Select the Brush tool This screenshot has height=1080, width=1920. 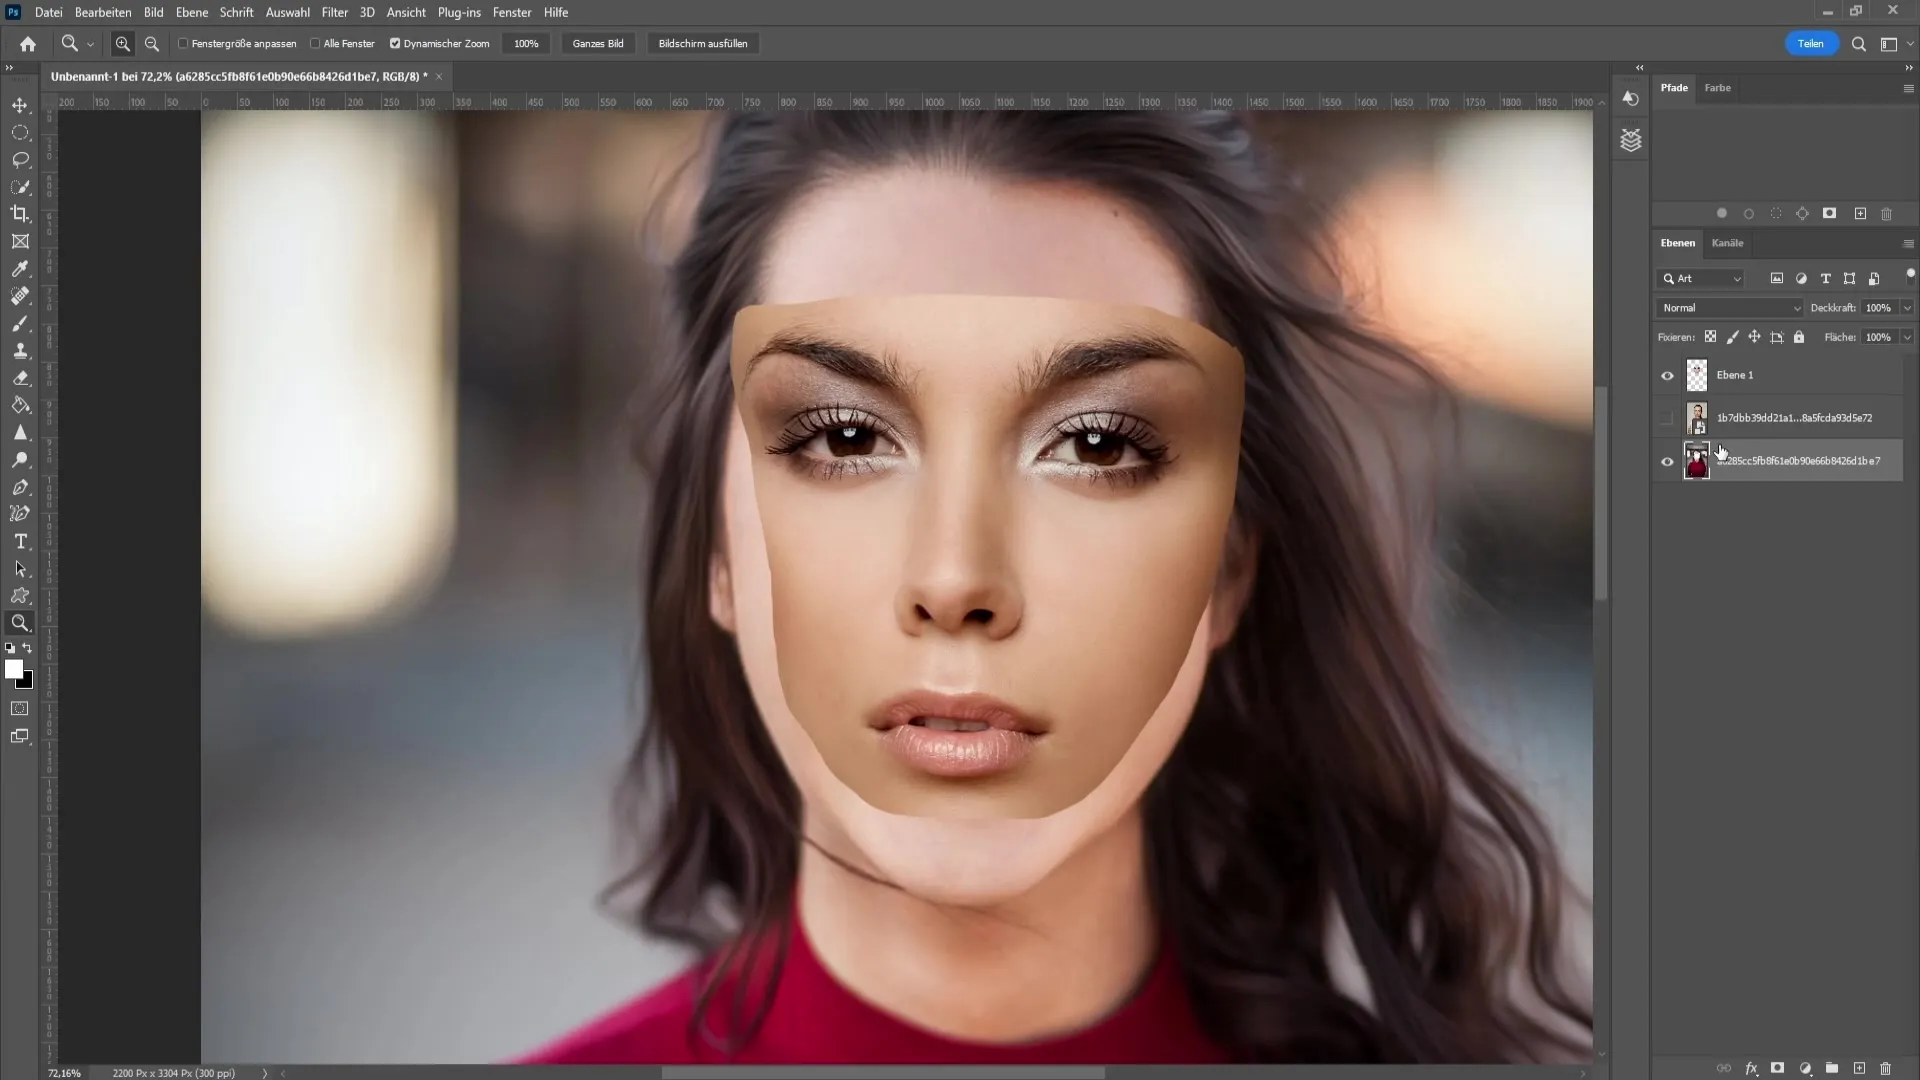(x=20, y=323)
